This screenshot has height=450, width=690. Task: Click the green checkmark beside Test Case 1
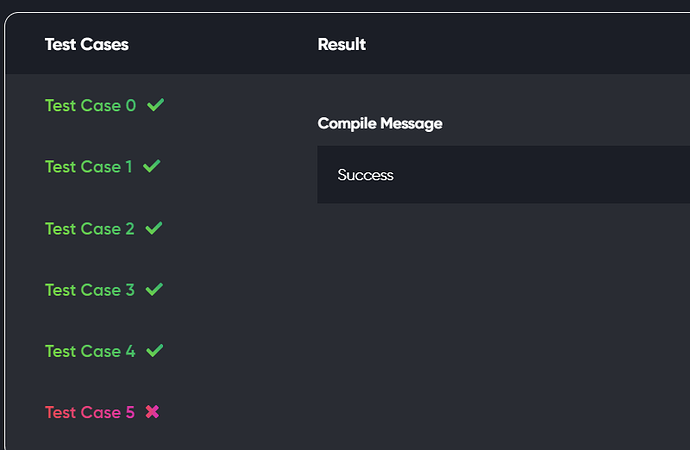point(152,166)
